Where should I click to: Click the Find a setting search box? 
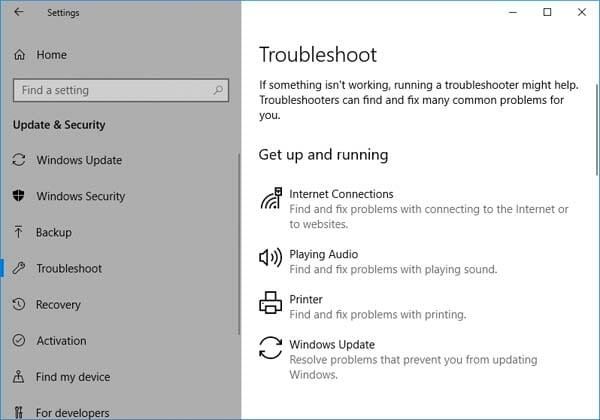point(121,90)
